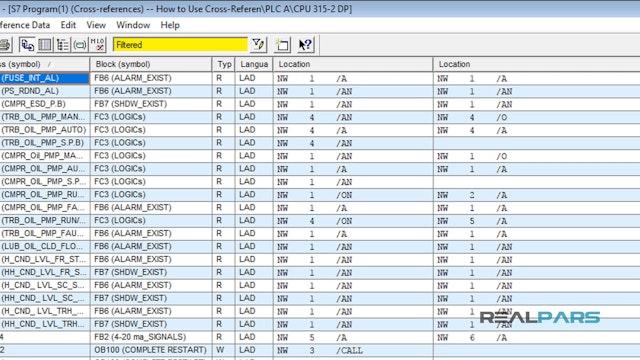Click the Typ column header
This screenshot has width=640, height=360.
click(x=224, y=64)
